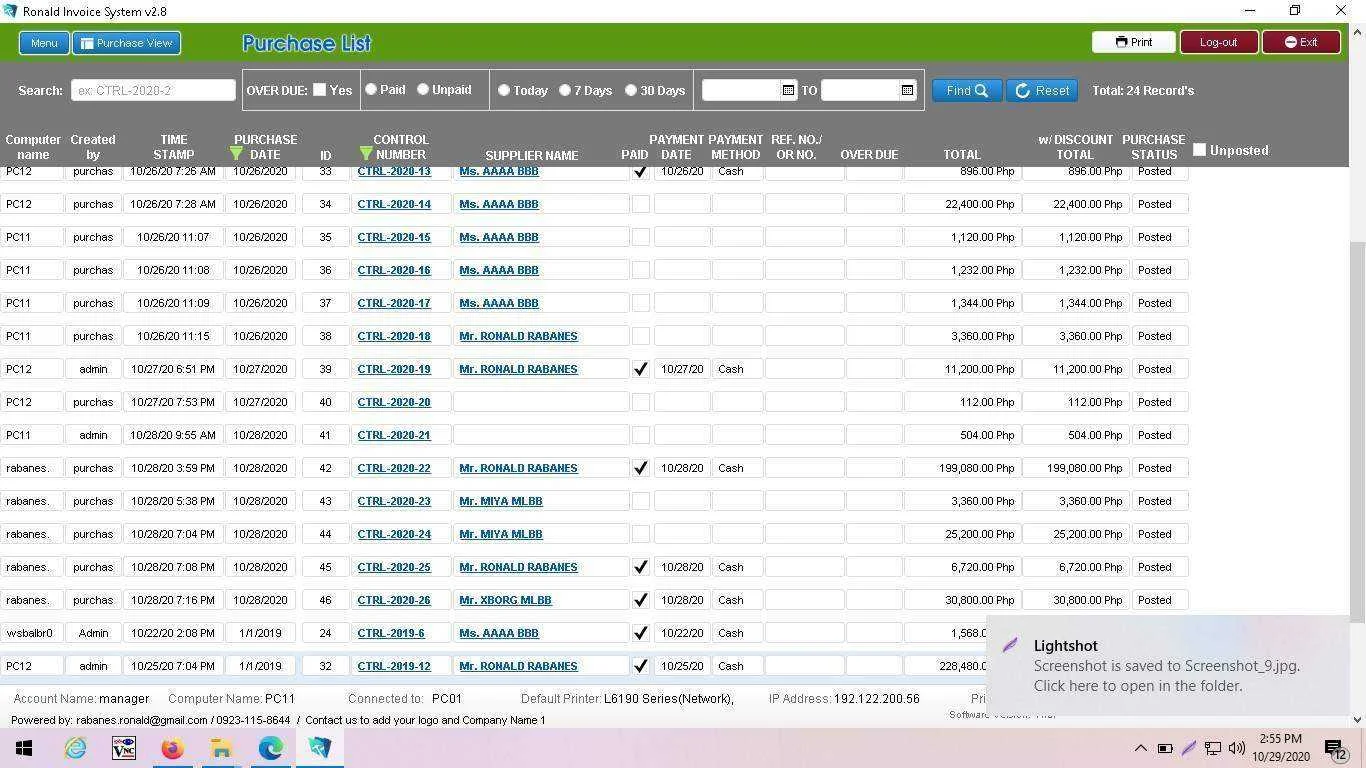
Task: Open the end date calendar picker
Action: point(907,90)
